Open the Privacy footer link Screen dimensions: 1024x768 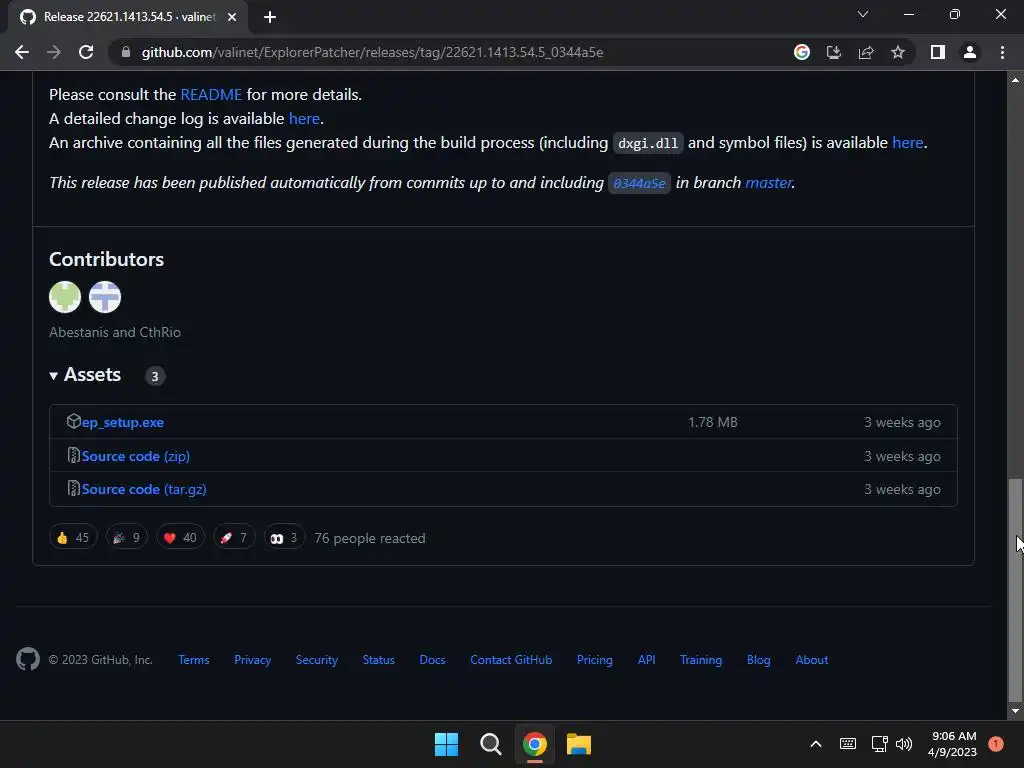pyautogui.click(x=253, y=660)
